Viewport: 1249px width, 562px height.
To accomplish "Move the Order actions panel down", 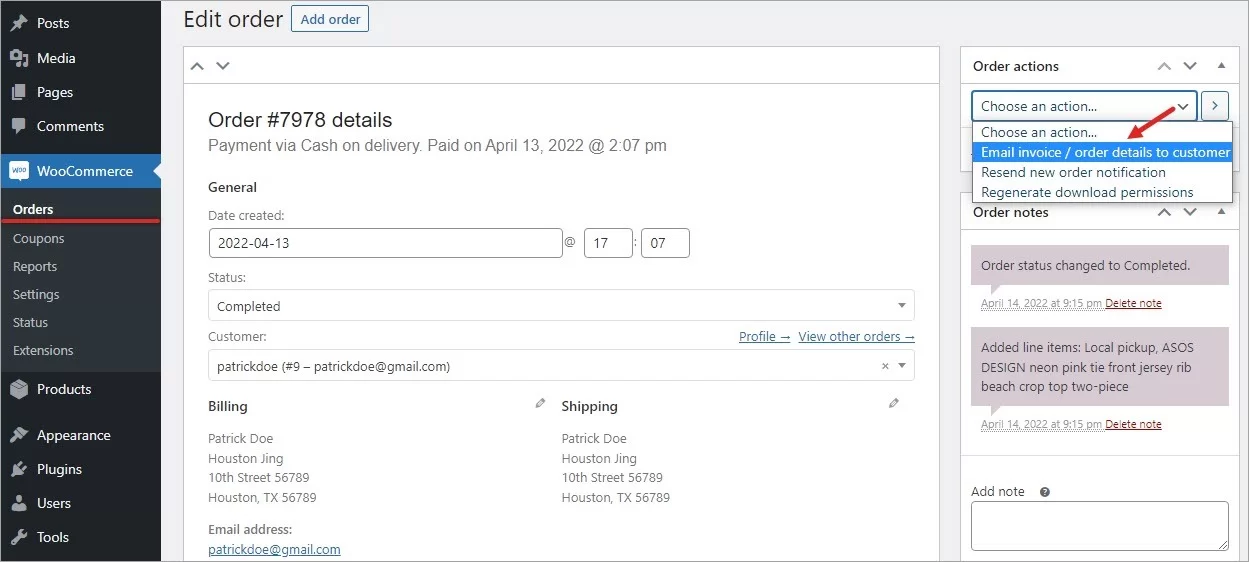I will pyautogui.click(x=1190, y=66).
